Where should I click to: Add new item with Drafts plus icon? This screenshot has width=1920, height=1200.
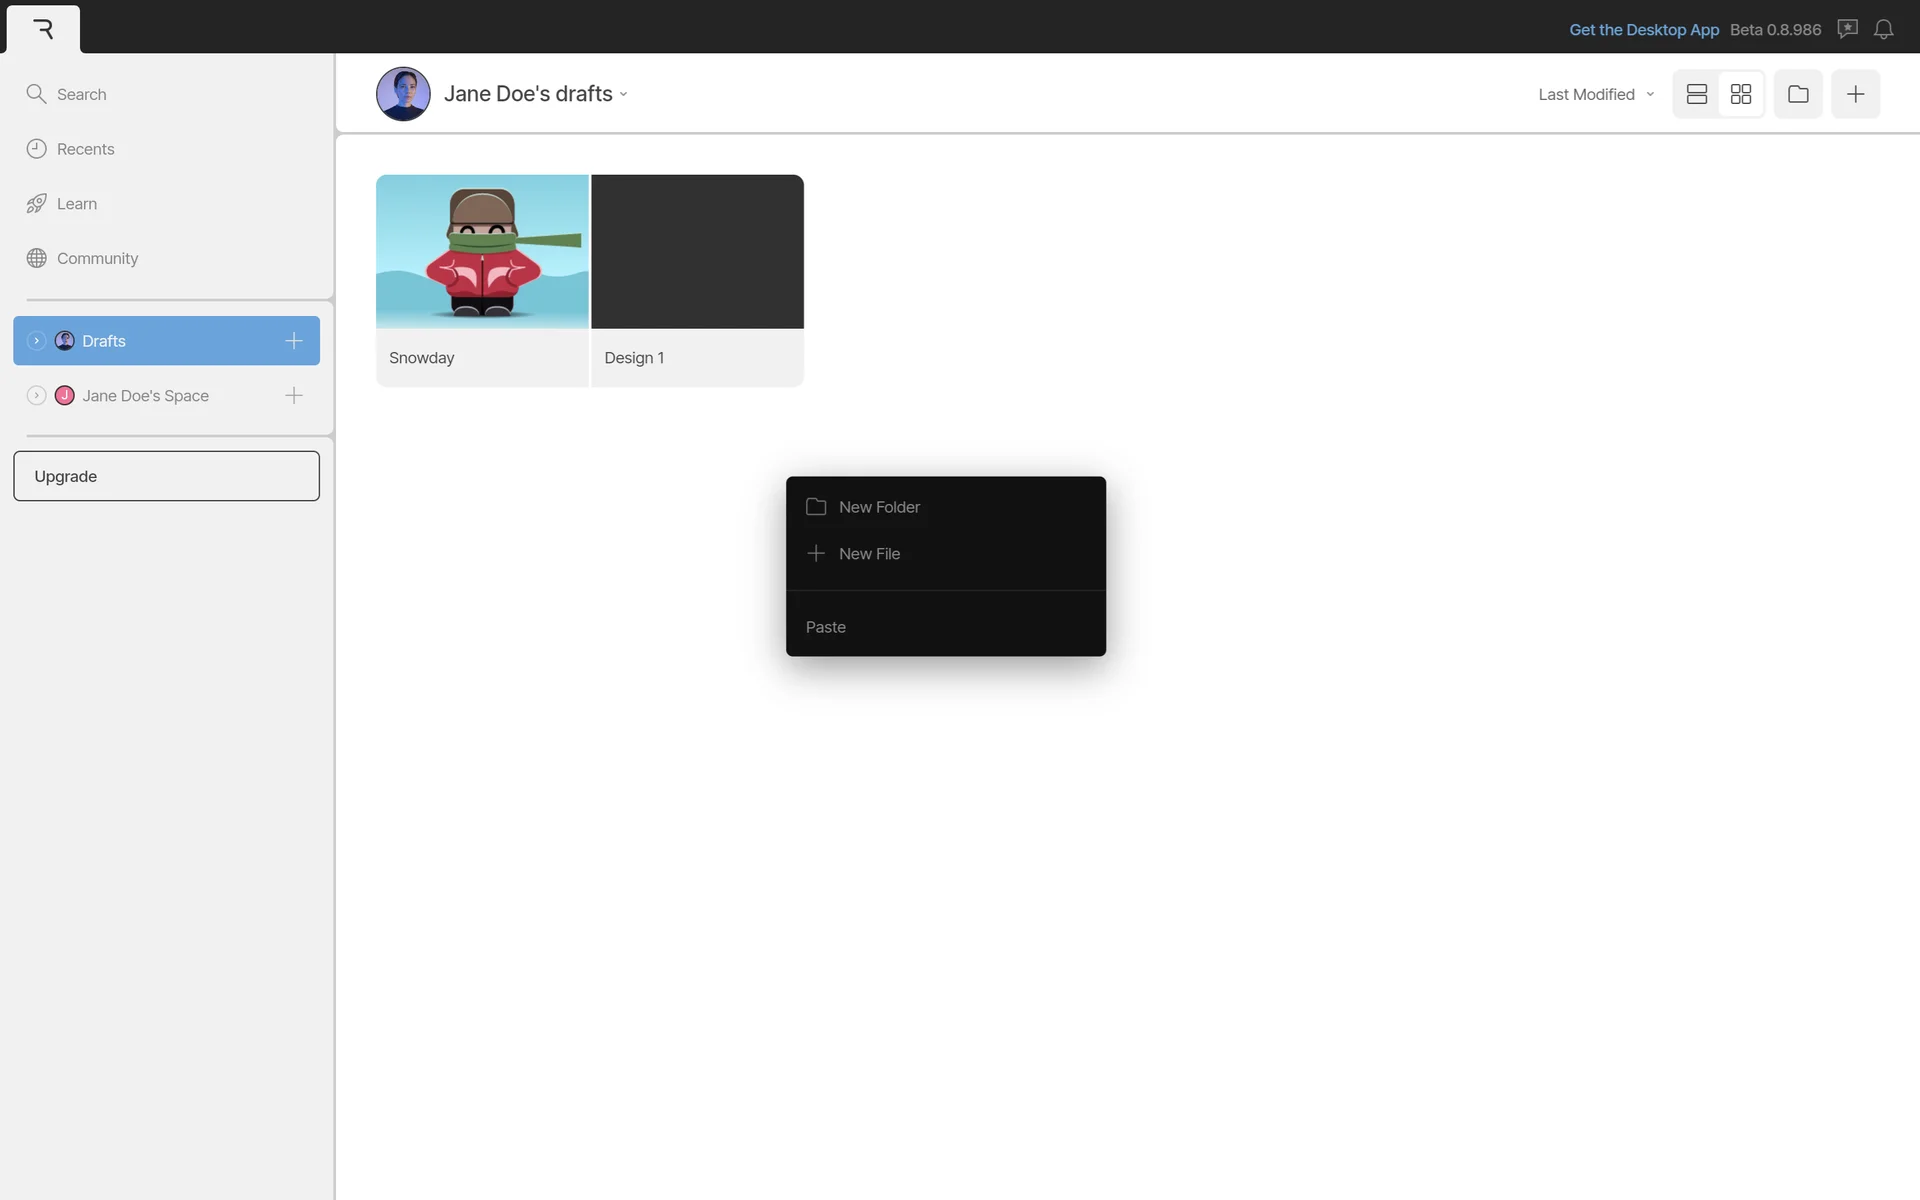tap(293, 341)
